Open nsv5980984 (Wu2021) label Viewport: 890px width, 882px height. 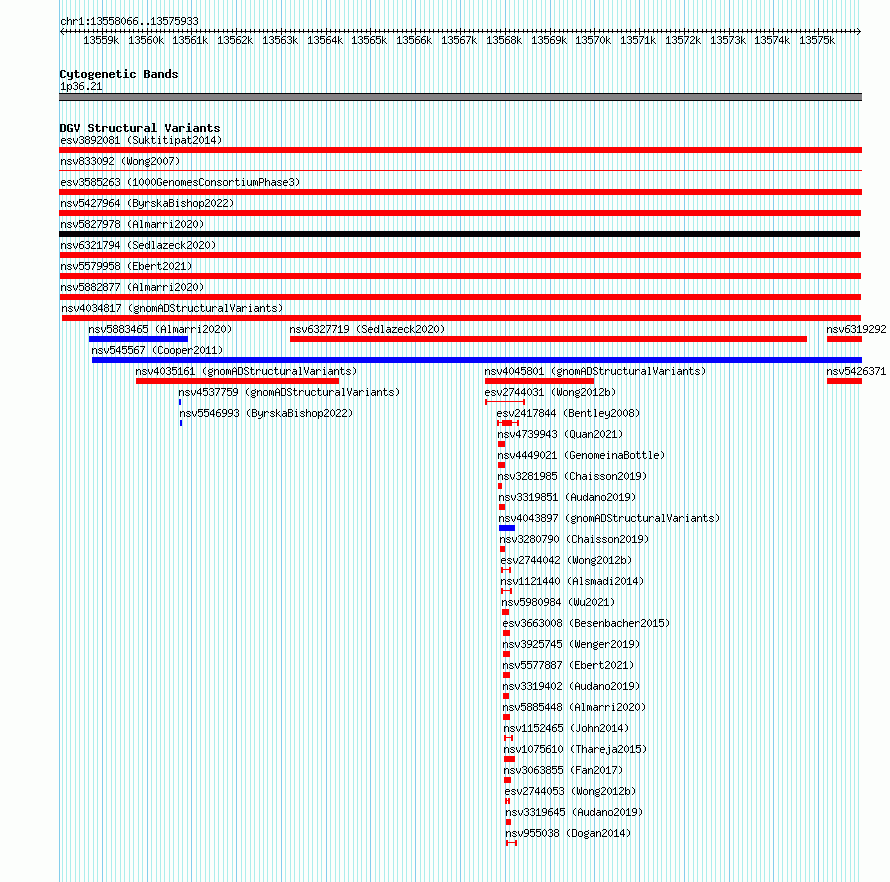(x=558, y=602)
